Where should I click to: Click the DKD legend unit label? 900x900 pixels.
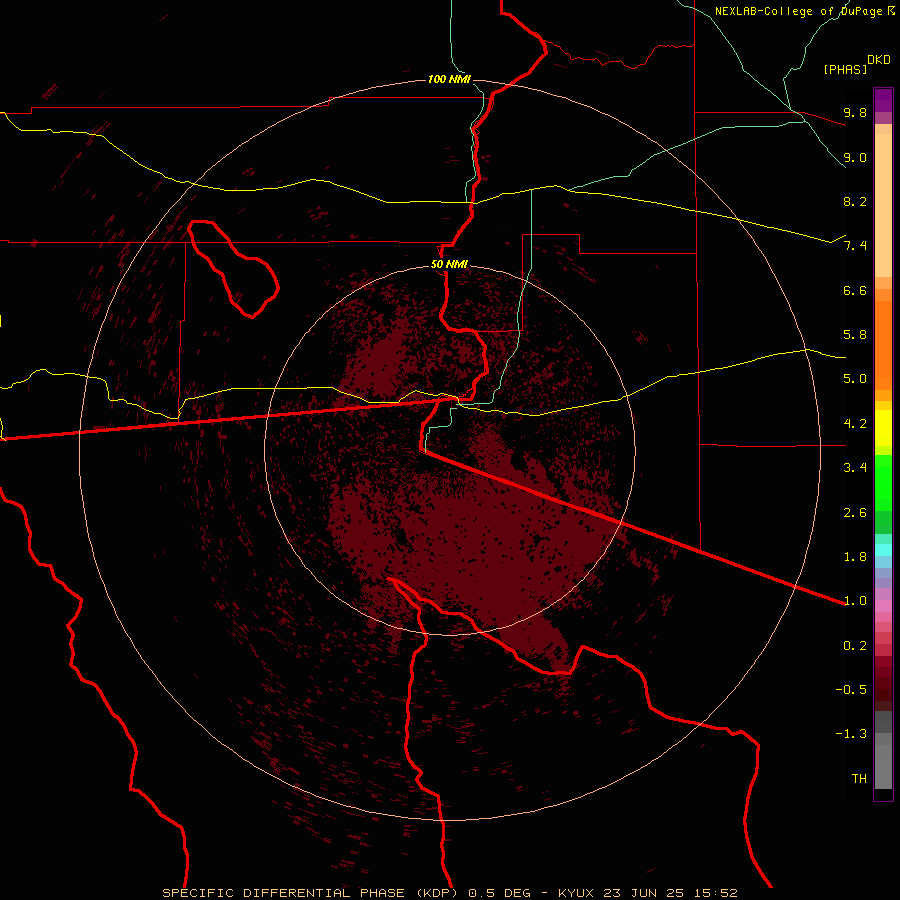point(878,60)
